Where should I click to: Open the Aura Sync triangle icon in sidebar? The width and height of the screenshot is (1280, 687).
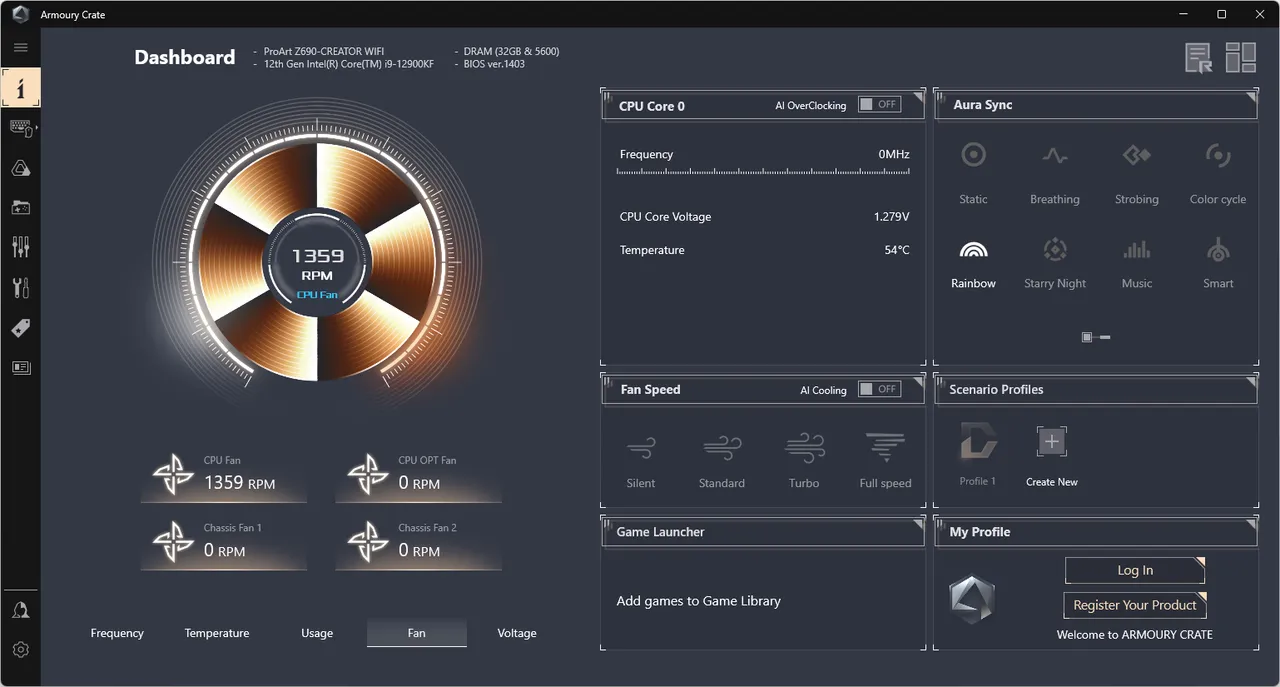coord(20,168)
